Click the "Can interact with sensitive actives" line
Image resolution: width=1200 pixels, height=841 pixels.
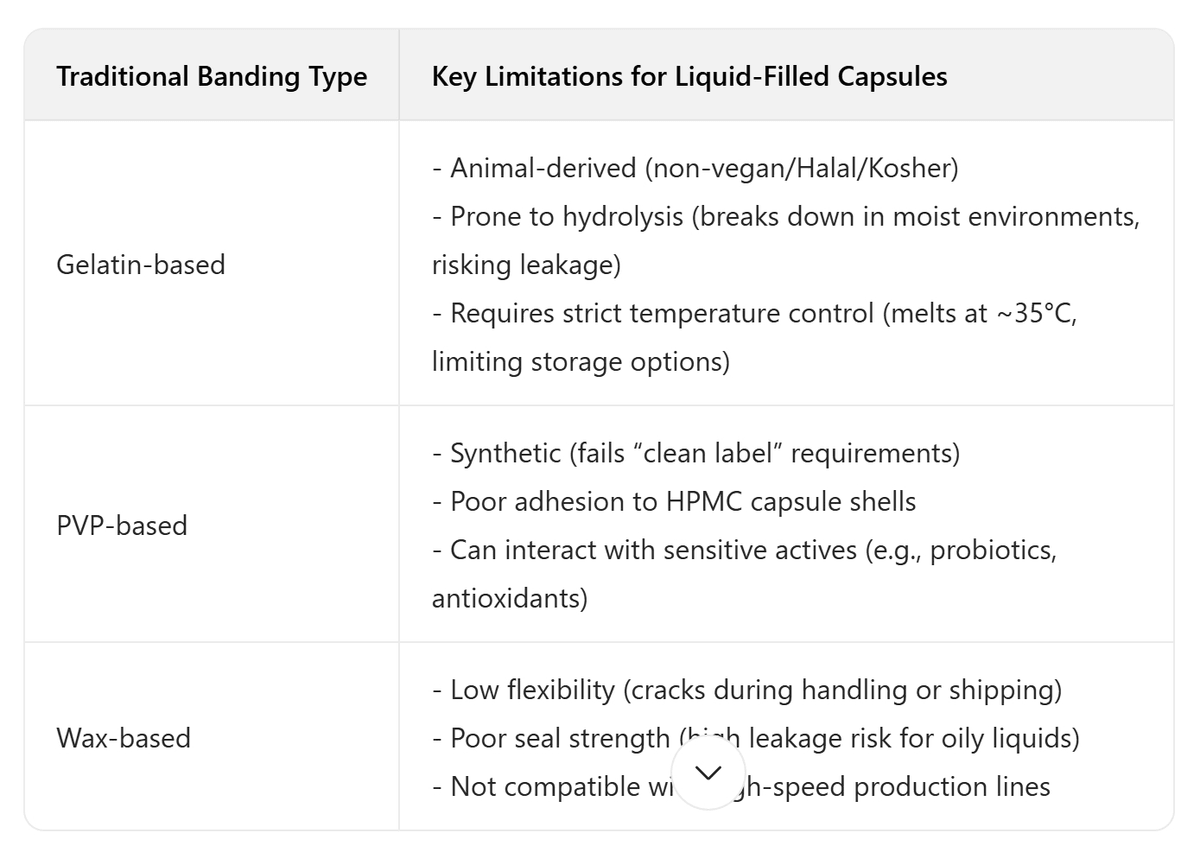(743, 550)
